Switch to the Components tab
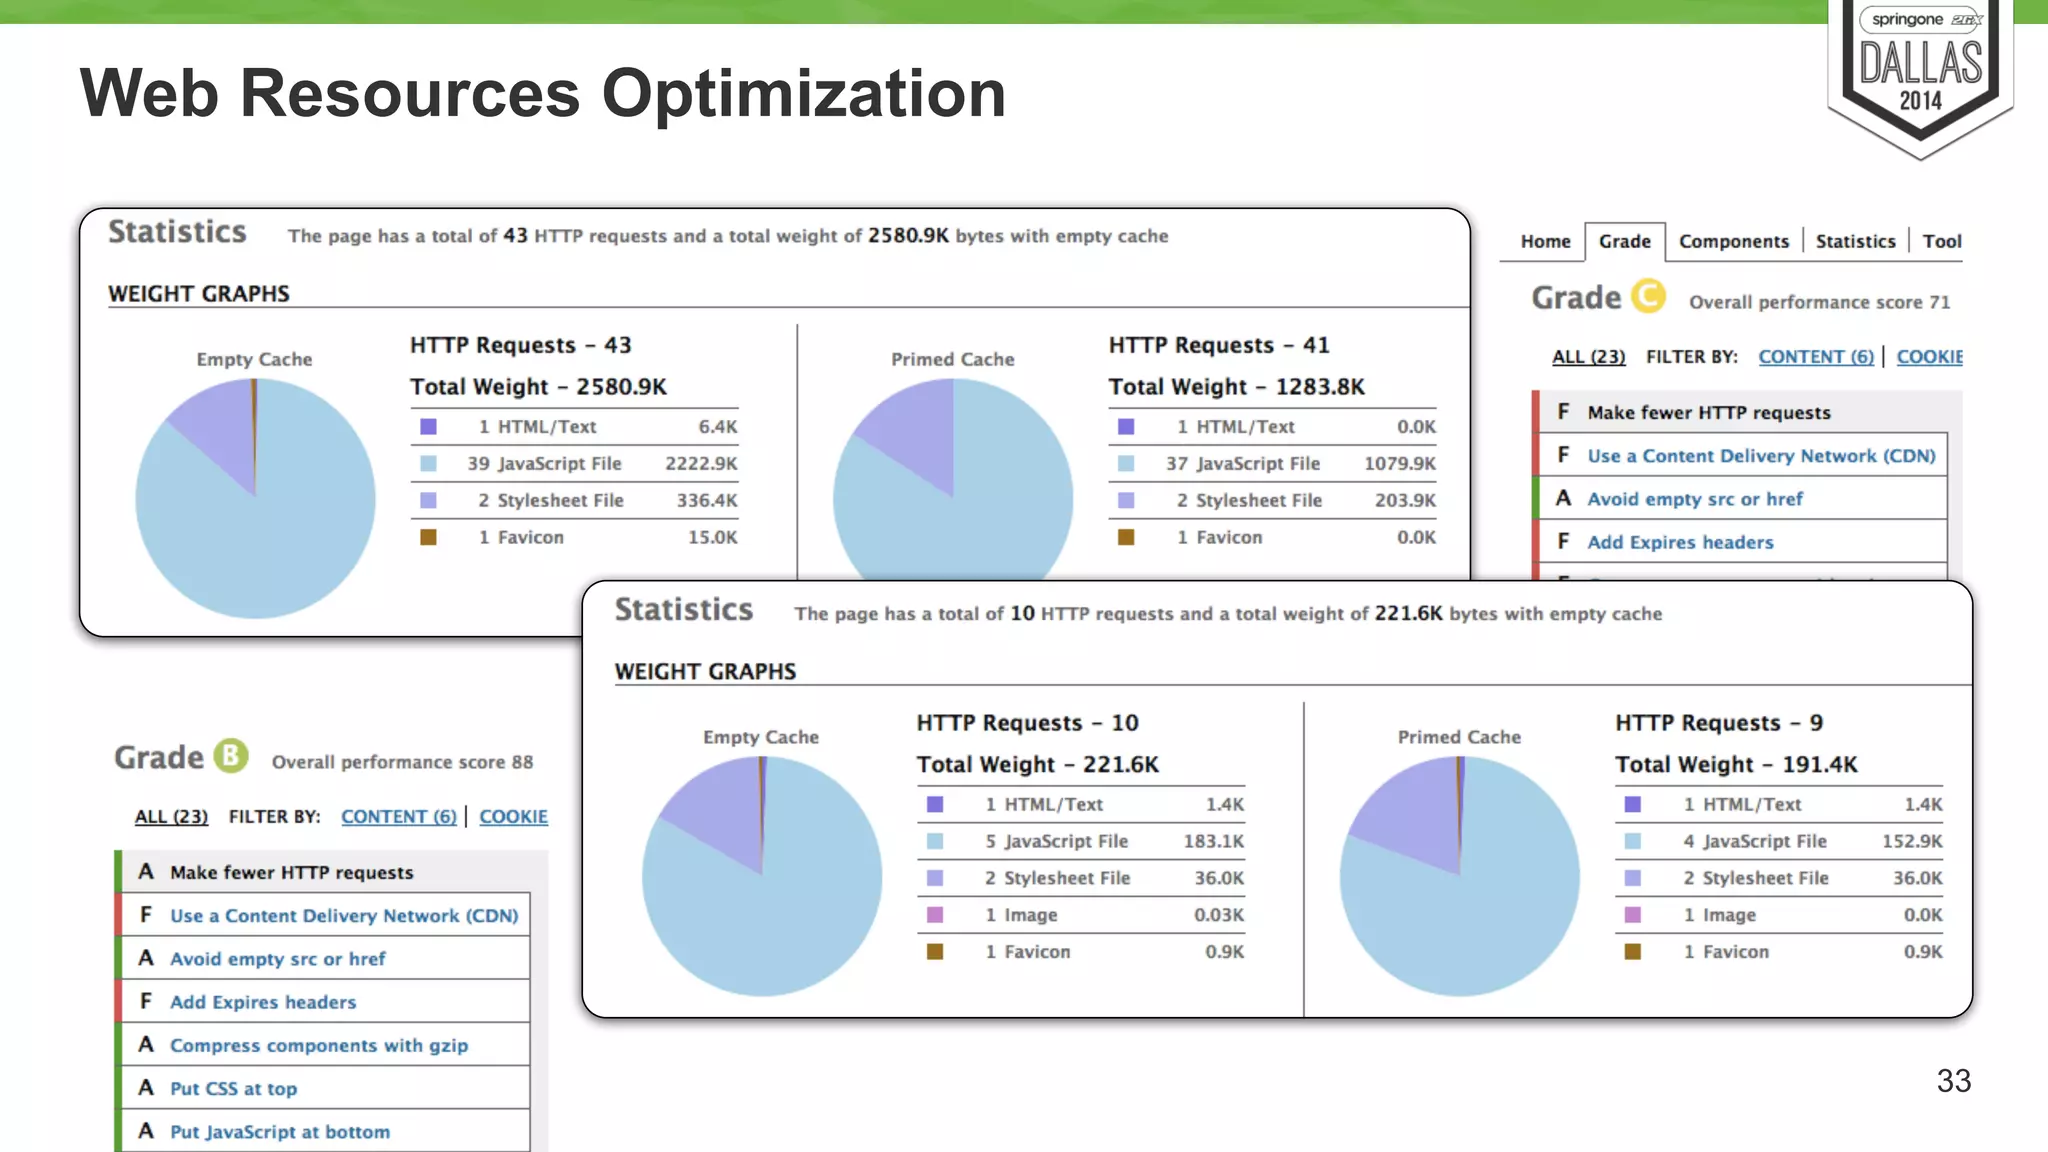 1733,241
